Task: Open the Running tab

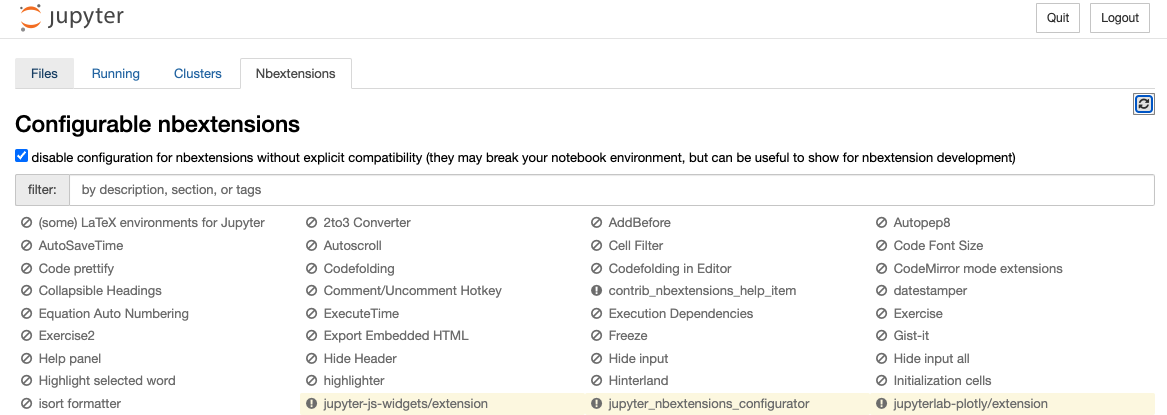Action: [115, 74]
